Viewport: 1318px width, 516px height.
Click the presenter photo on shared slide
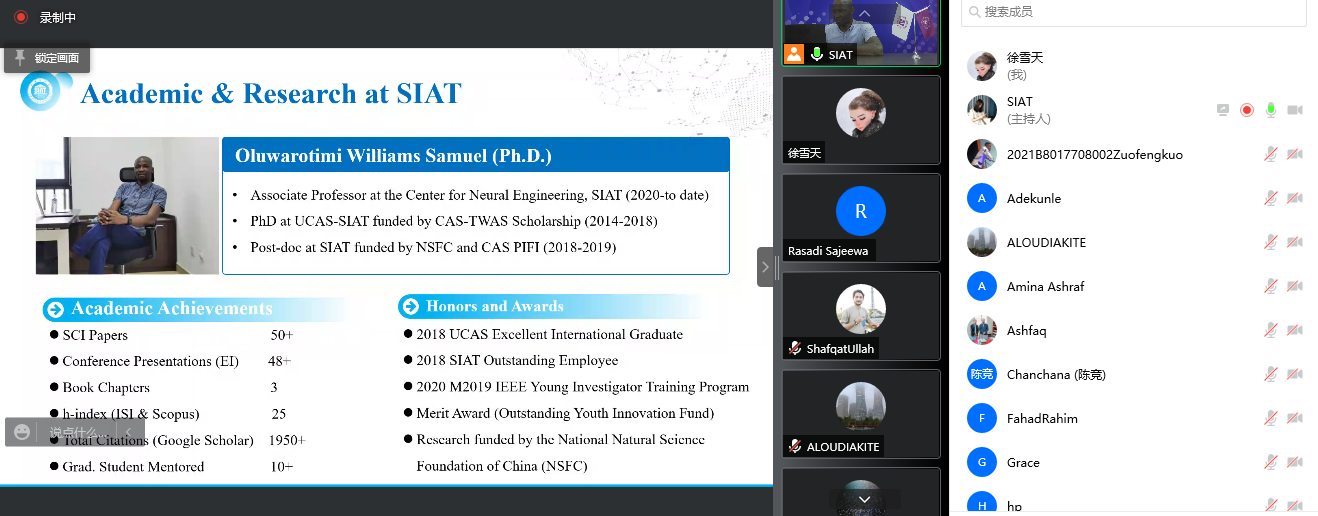tap(127, 206)
